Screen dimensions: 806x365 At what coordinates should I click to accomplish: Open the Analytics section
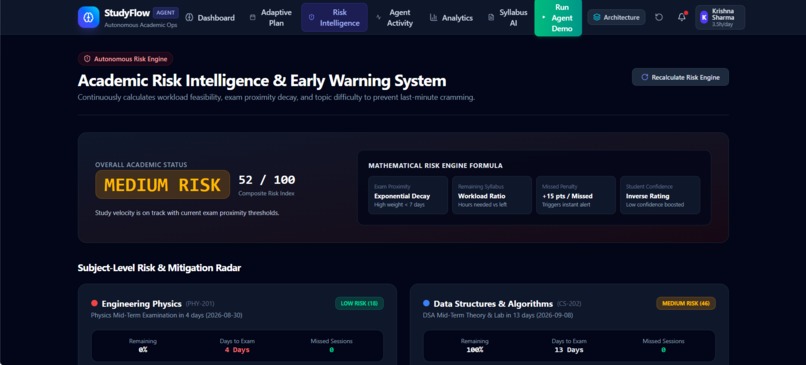[x=451, y=17]
